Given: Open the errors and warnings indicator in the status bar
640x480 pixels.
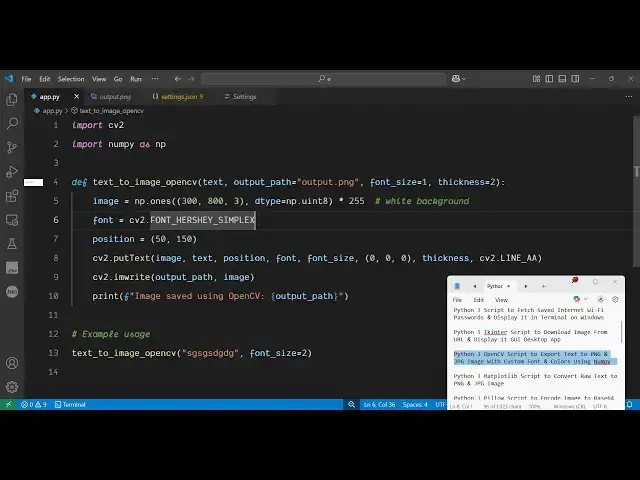Looking at the screenshot, I should pos(34,404).
